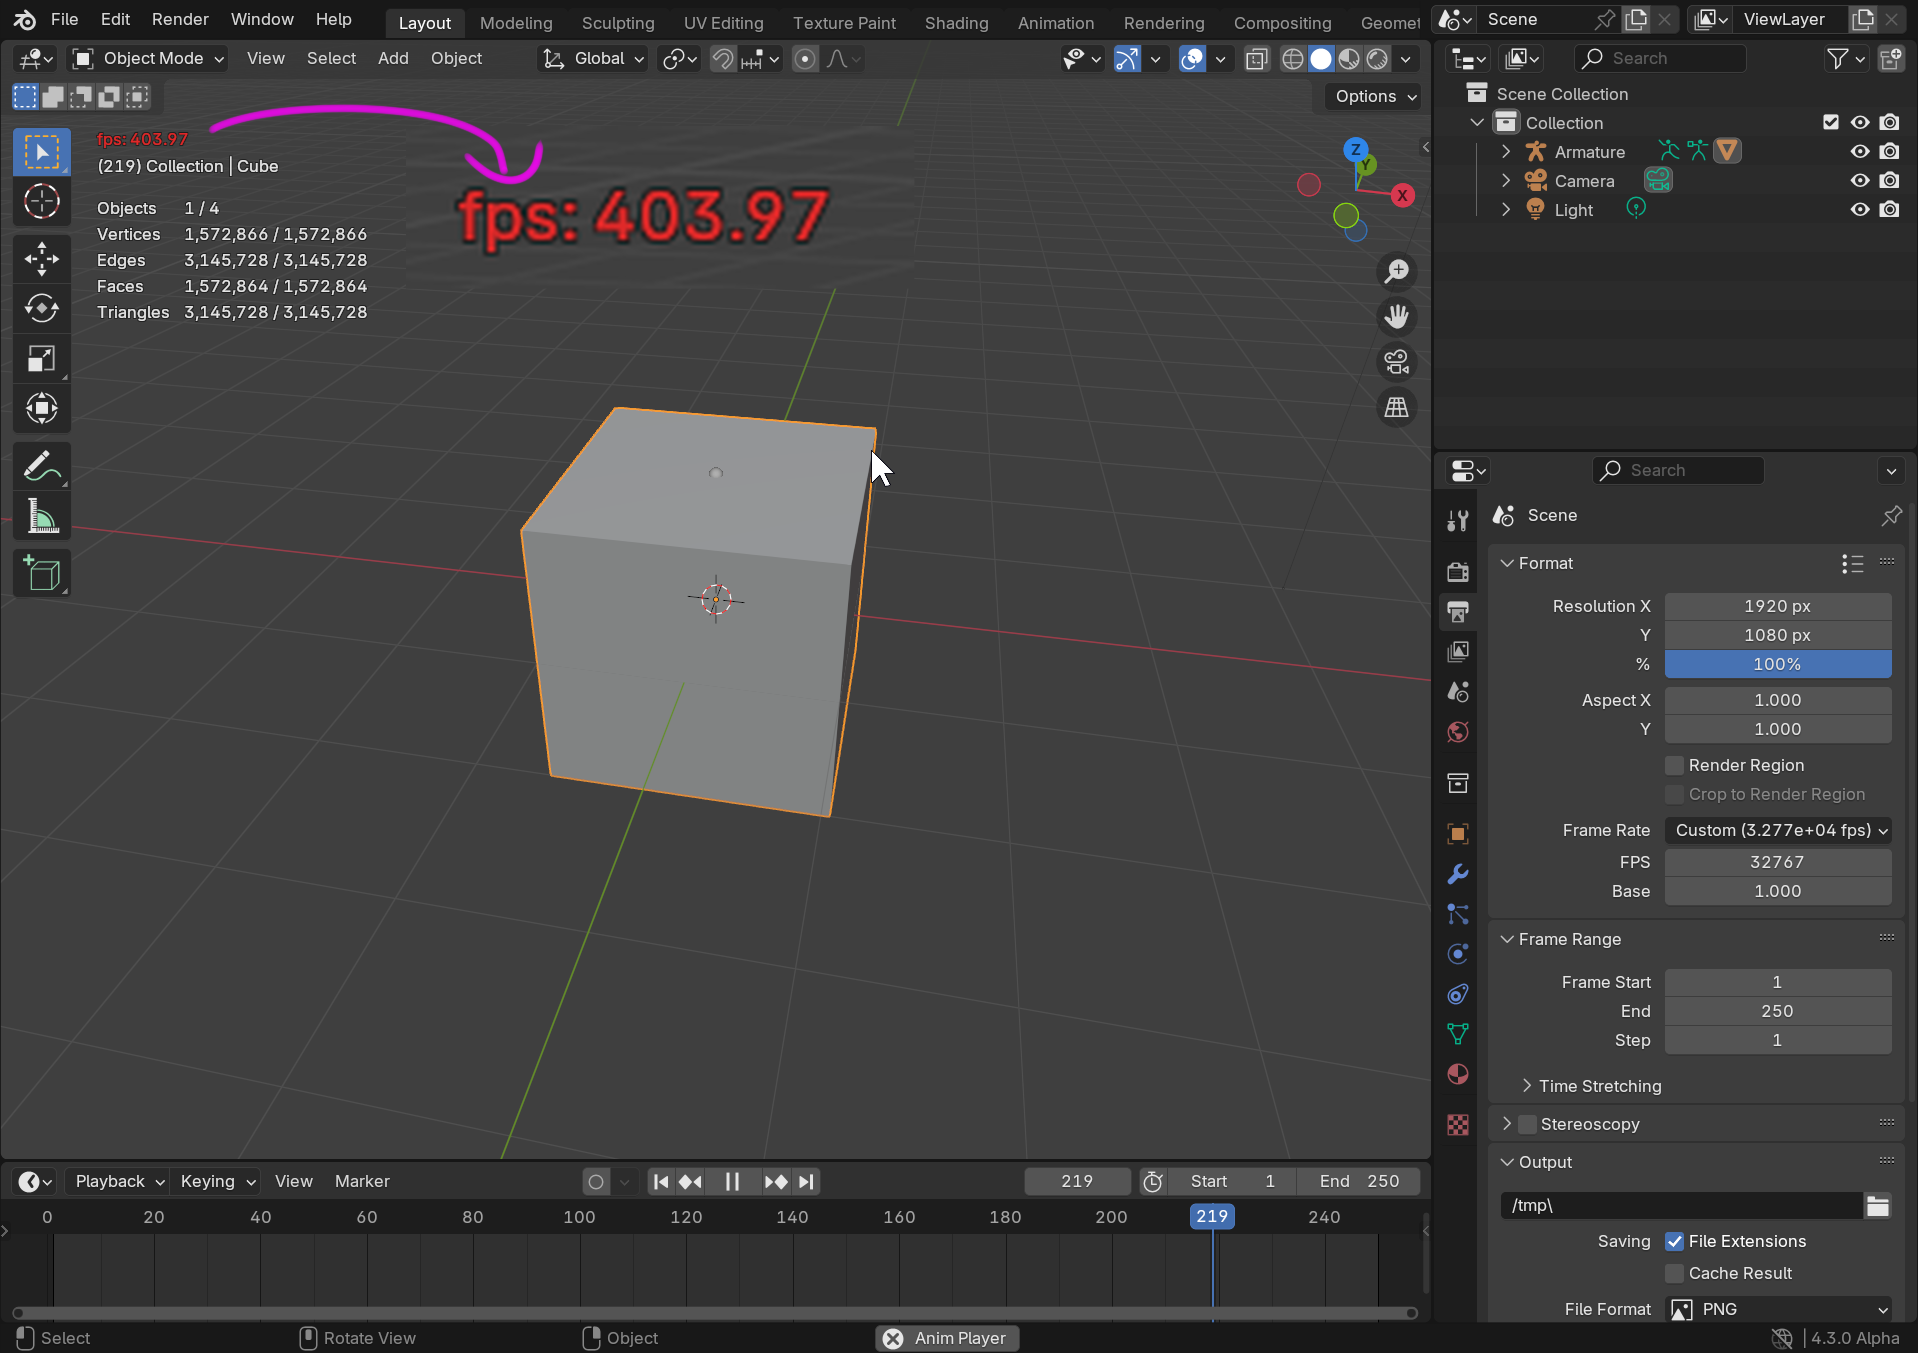Open the Texture checker properties tab
This screenshot has height=1353, width=1918.
[1458, 1125]
